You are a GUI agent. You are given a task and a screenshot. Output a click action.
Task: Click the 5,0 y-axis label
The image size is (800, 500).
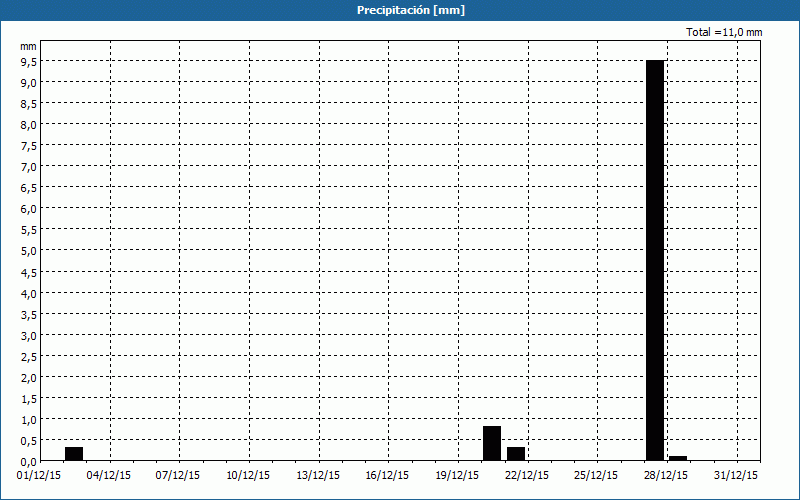coord(29,251)
